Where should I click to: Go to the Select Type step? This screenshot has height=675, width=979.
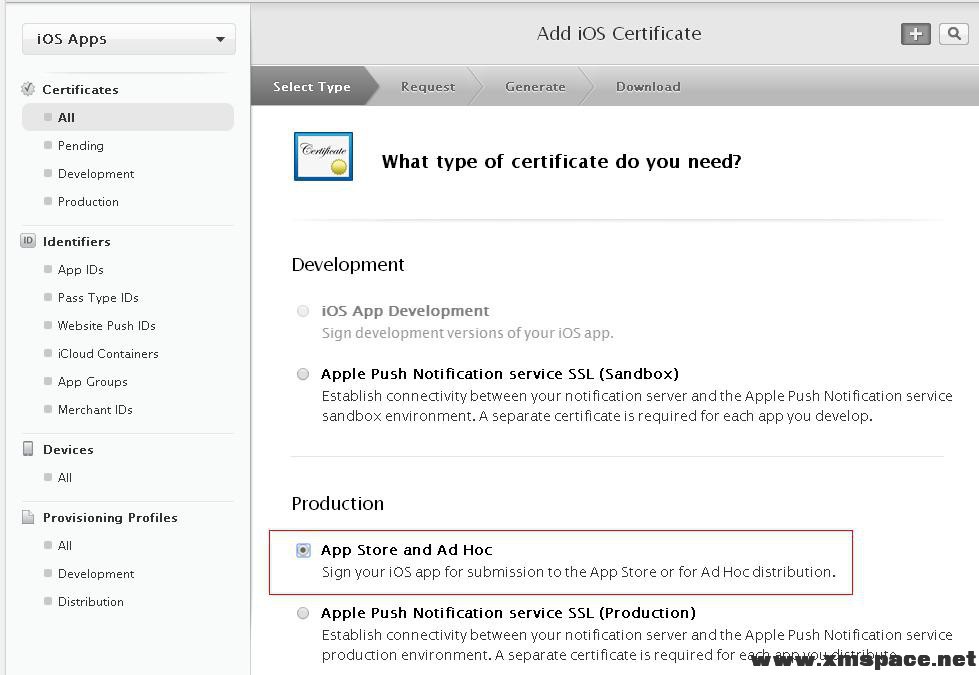[x=312, y=87]
